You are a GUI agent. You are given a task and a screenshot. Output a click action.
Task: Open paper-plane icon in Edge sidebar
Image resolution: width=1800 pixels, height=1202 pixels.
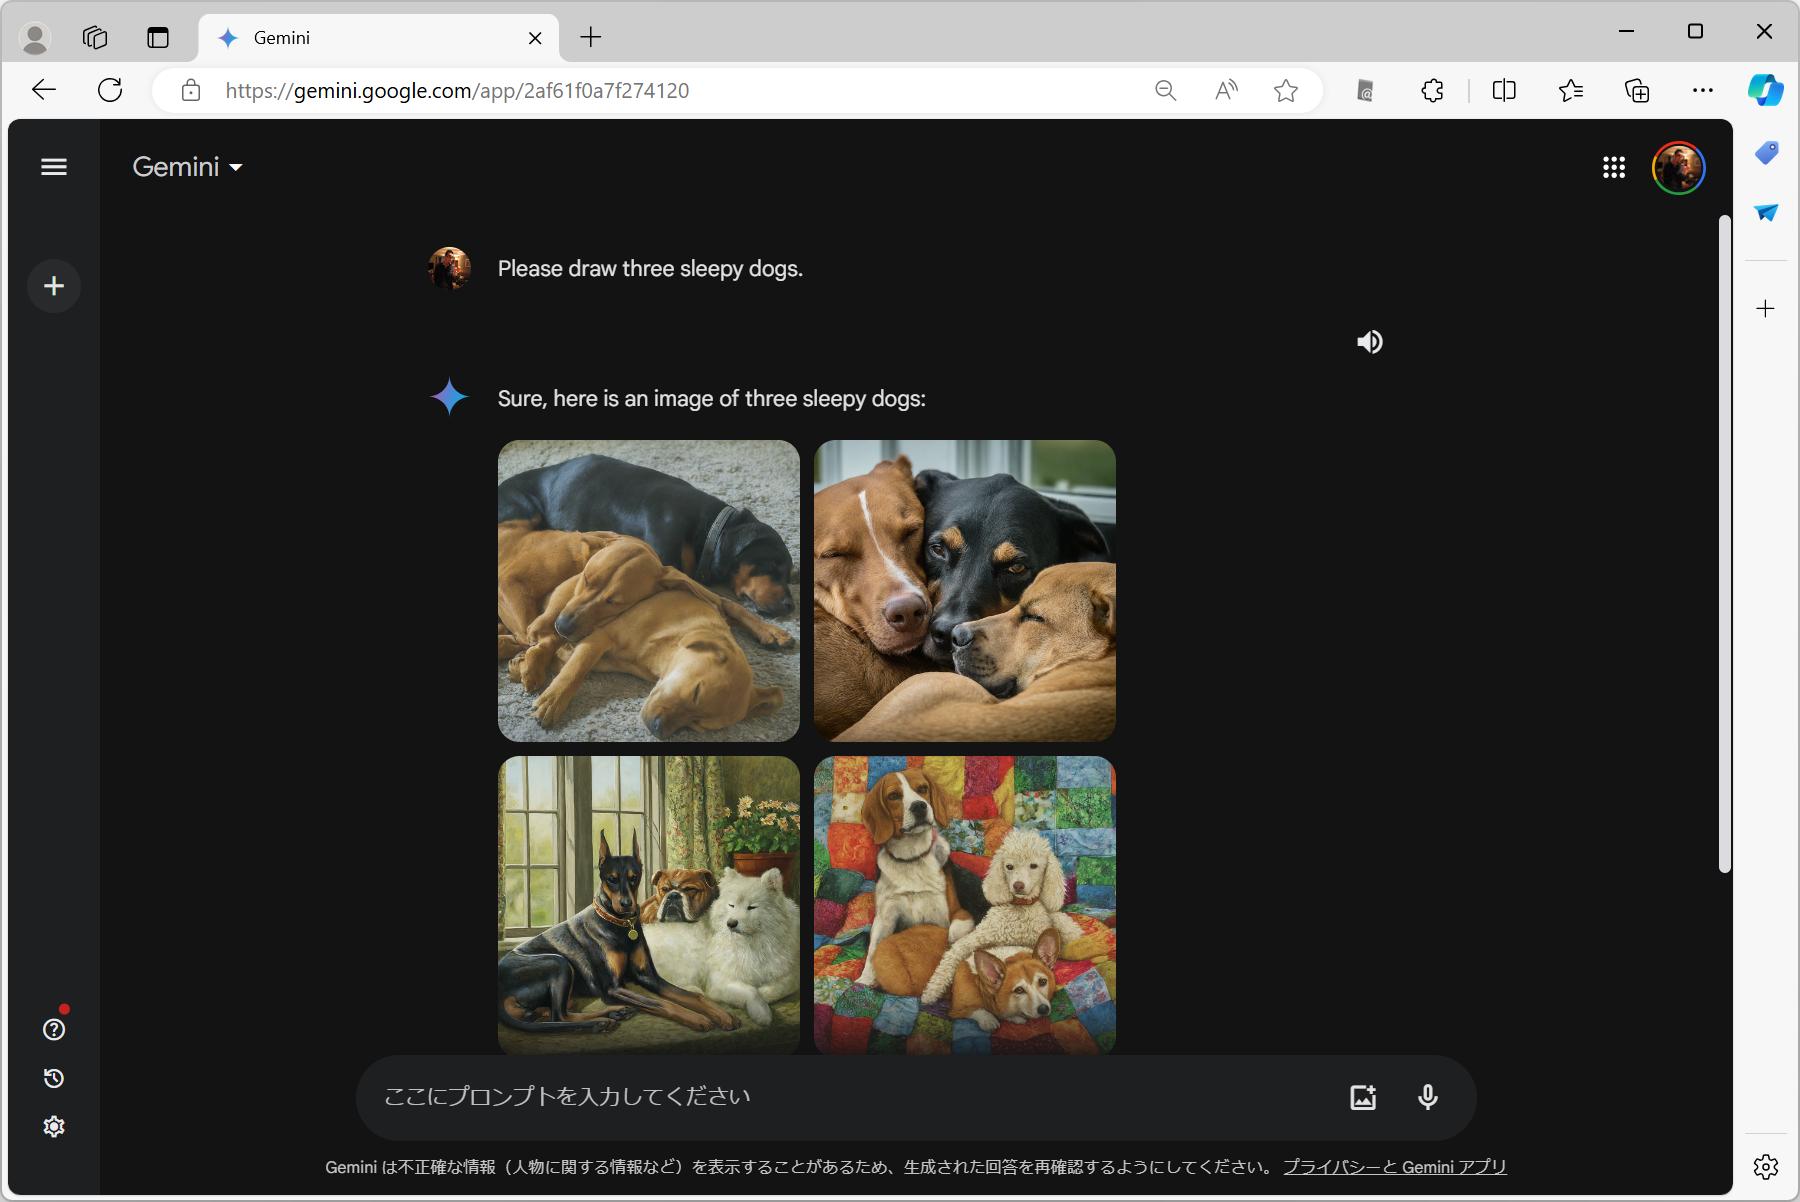coord(1767,212)
